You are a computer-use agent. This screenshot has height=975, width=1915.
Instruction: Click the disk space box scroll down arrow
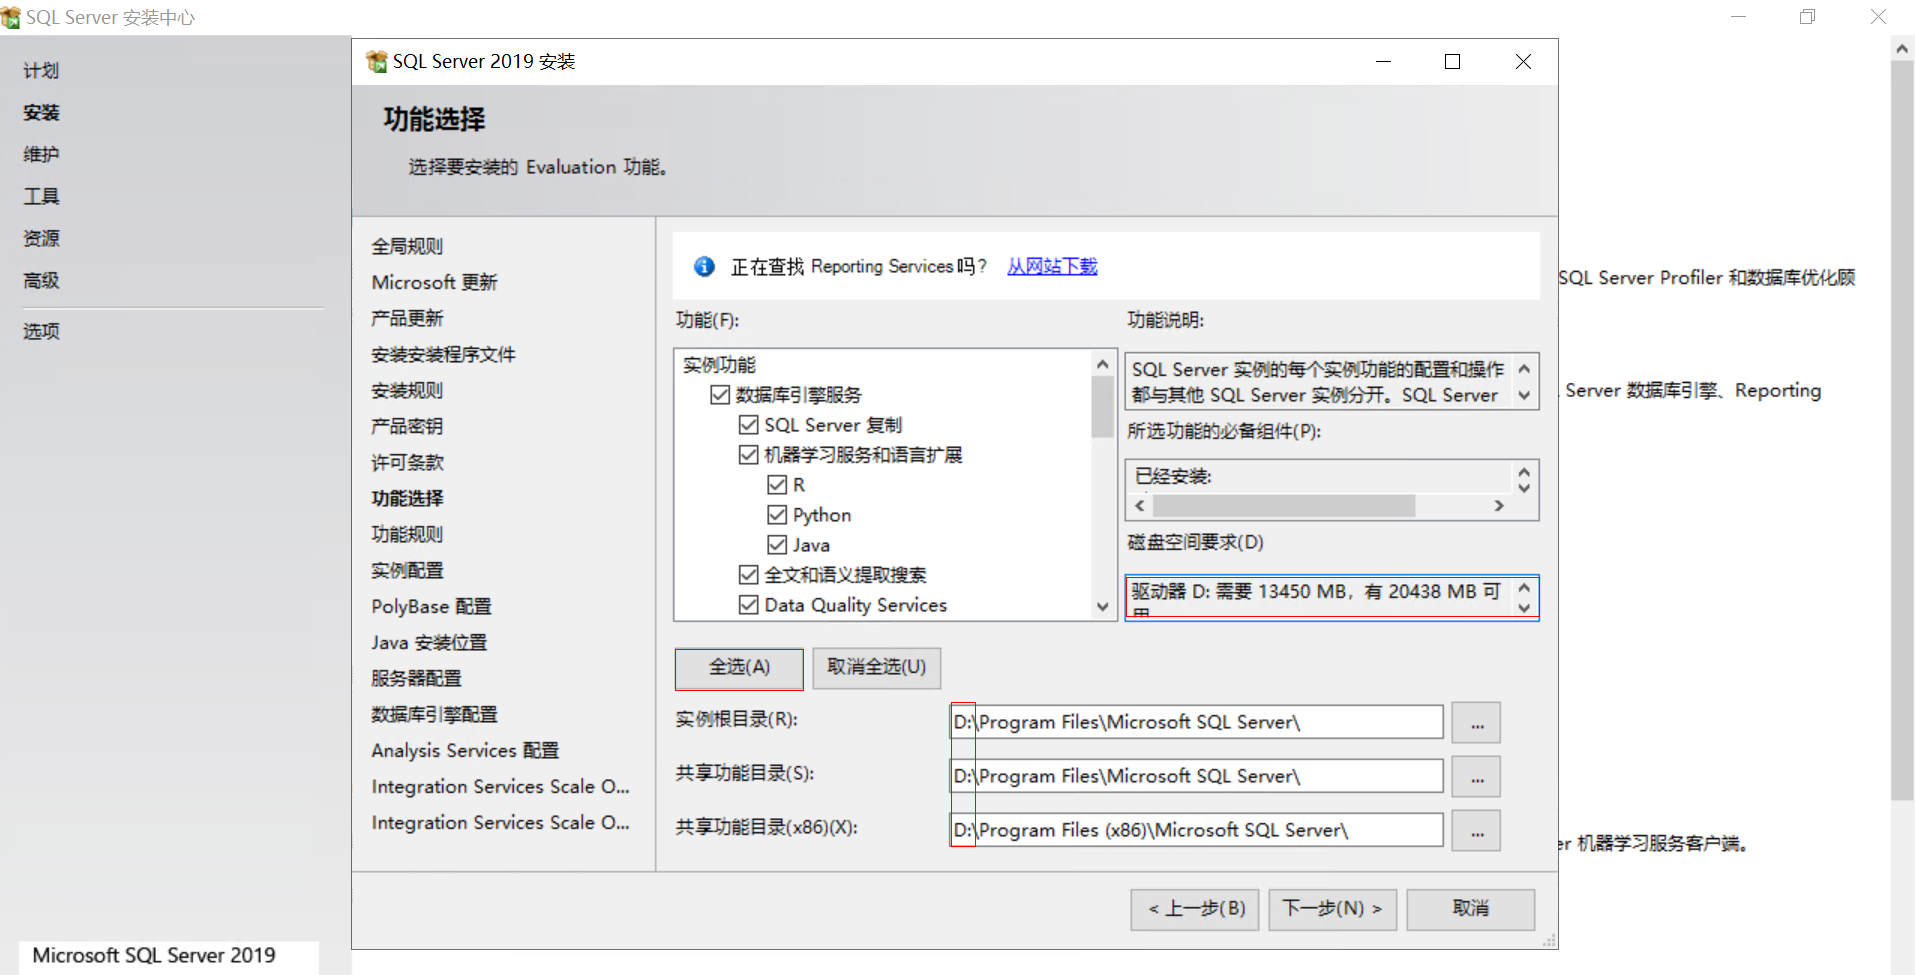click(1524, 608)
